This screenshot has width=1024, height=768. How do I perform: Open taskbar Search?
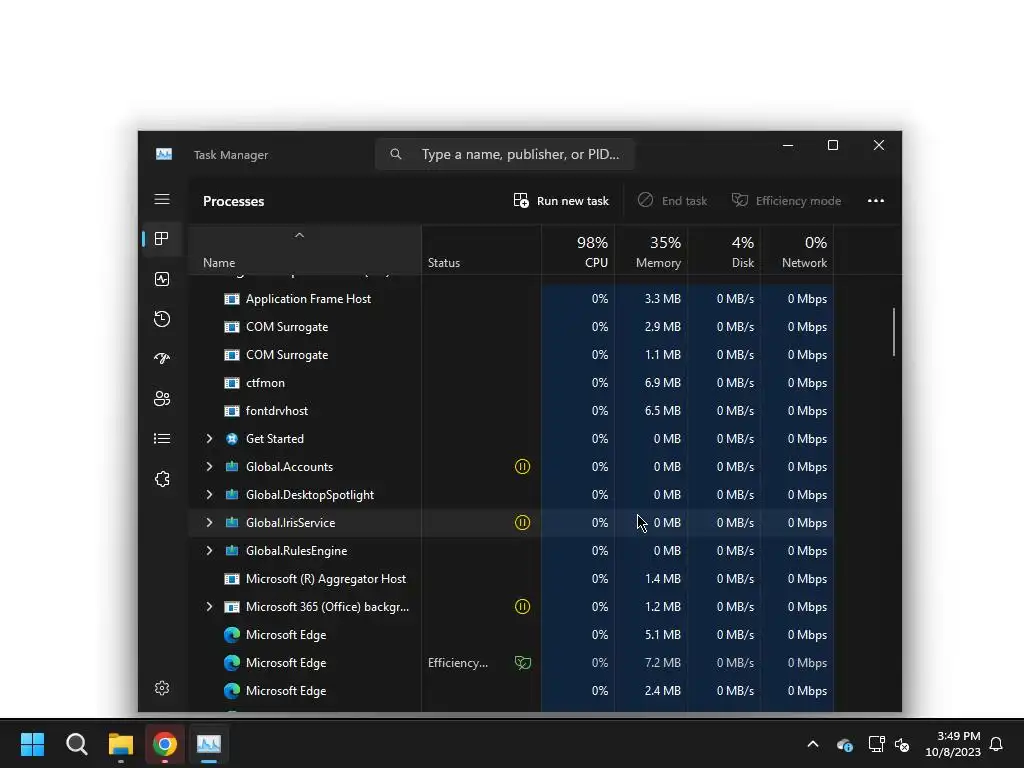point(76,744)
